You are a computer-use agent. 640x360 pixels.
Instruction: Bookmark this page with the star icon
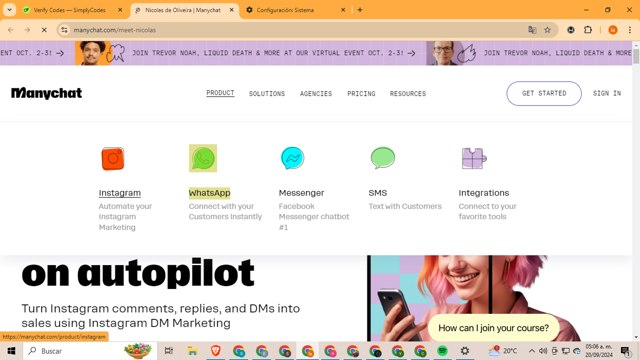tap(547, 30)
